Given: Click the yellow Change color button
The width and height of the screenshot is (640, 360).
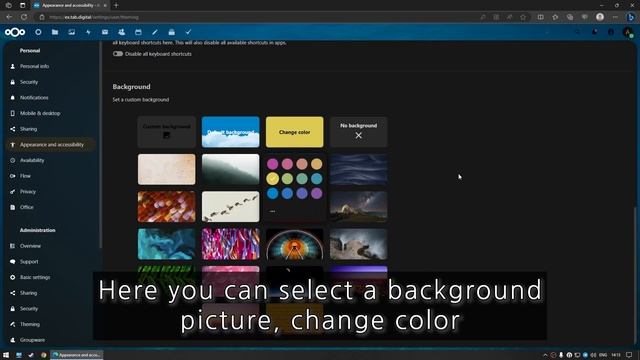Looking at the screenshot, I should pyautogui.click(x=294, y=132).
